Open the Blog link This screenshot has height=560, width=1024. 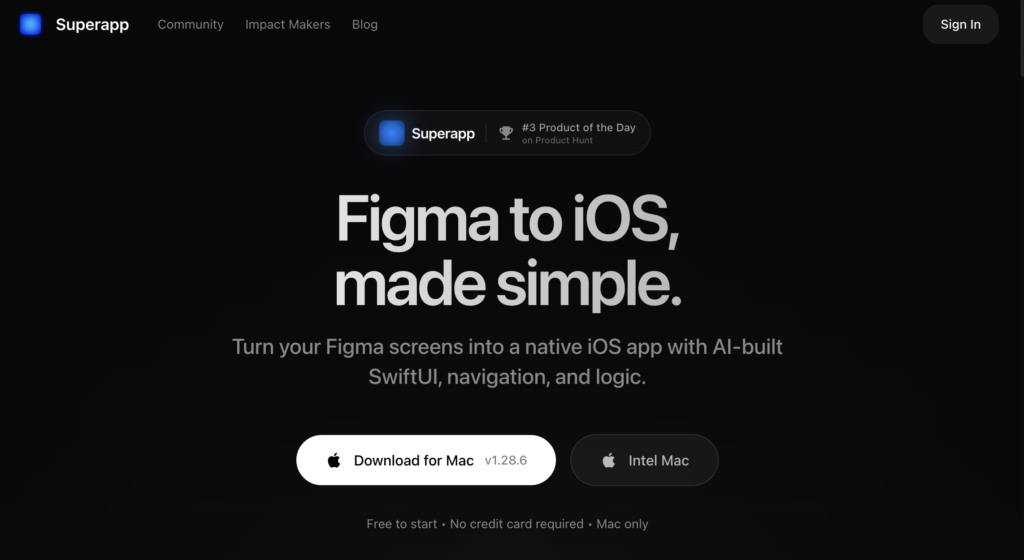click(x=364, y=24)
